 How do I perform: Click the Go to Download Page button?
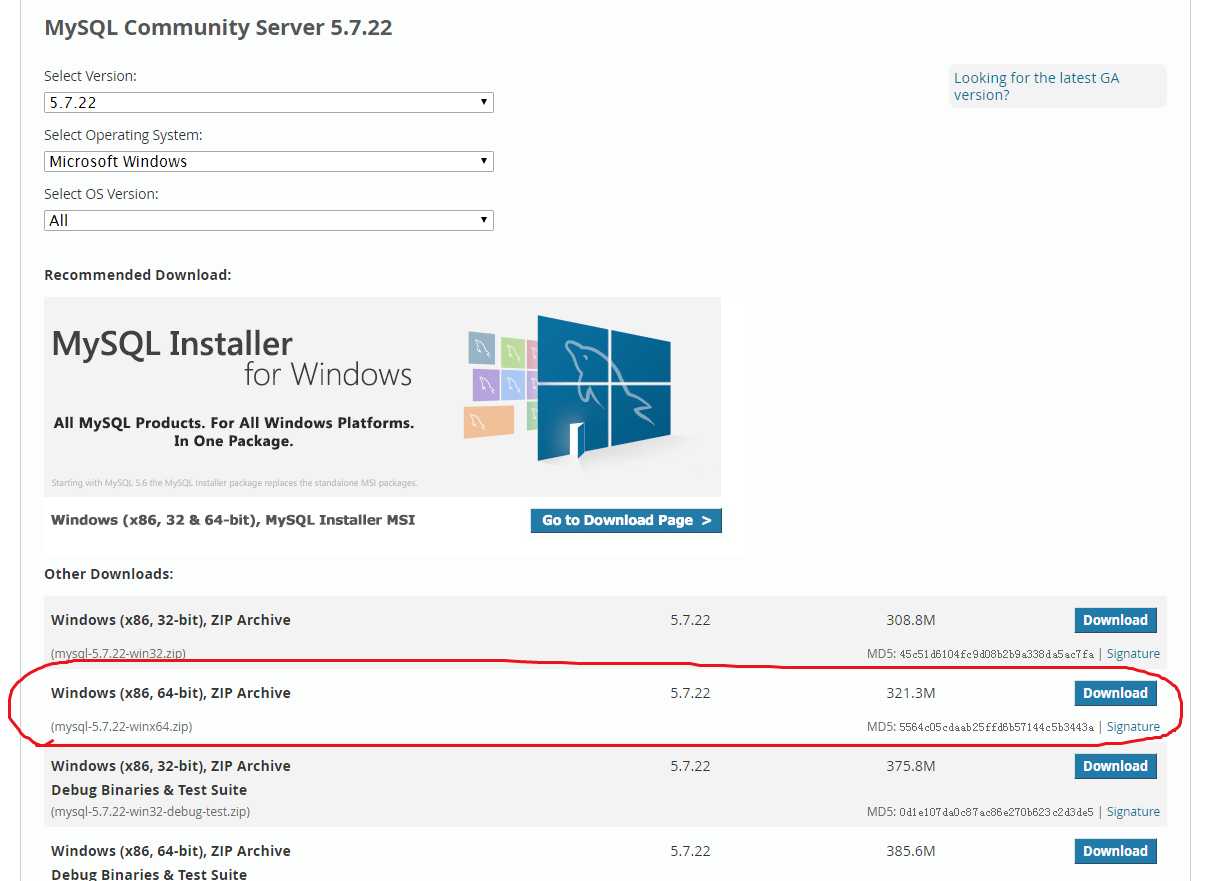pos(626,520)
